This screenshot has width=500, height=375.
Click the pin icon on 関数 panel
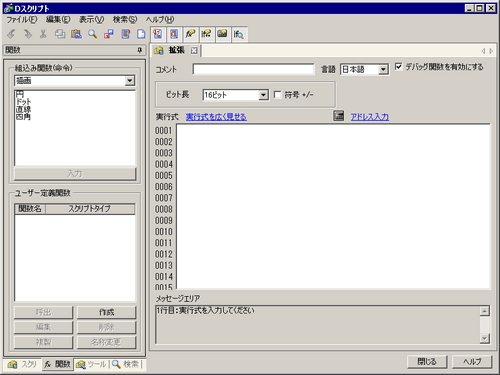(x=140, y=50)
